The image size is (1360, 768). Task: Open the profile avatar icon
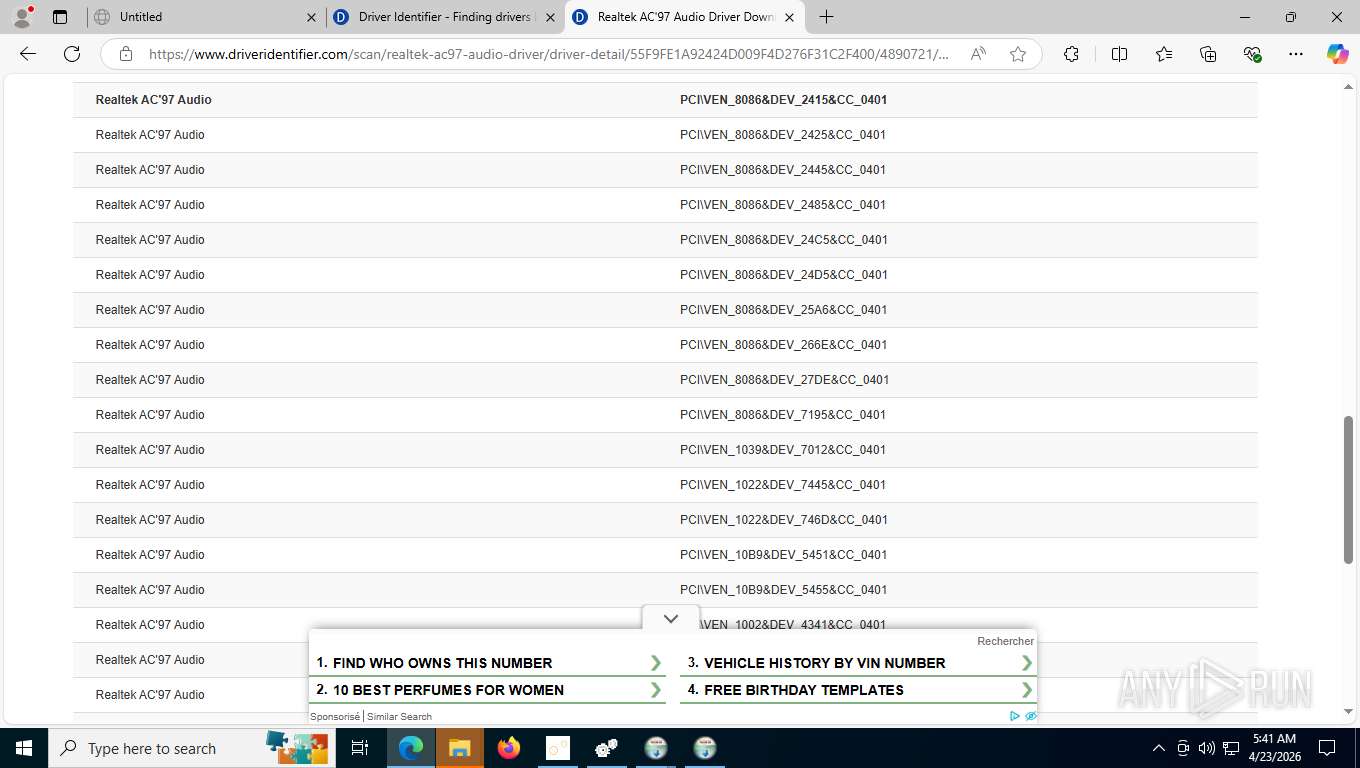22,17
